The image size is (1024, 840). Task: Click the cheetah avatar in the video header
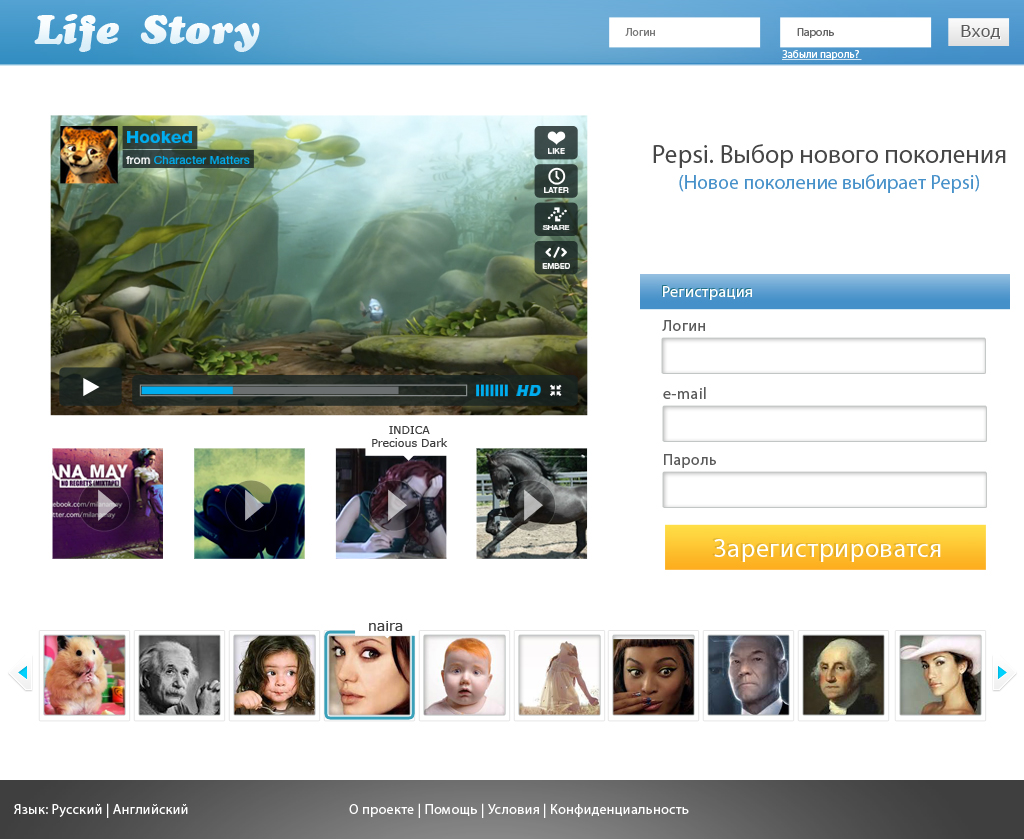(x=89, y=155)
